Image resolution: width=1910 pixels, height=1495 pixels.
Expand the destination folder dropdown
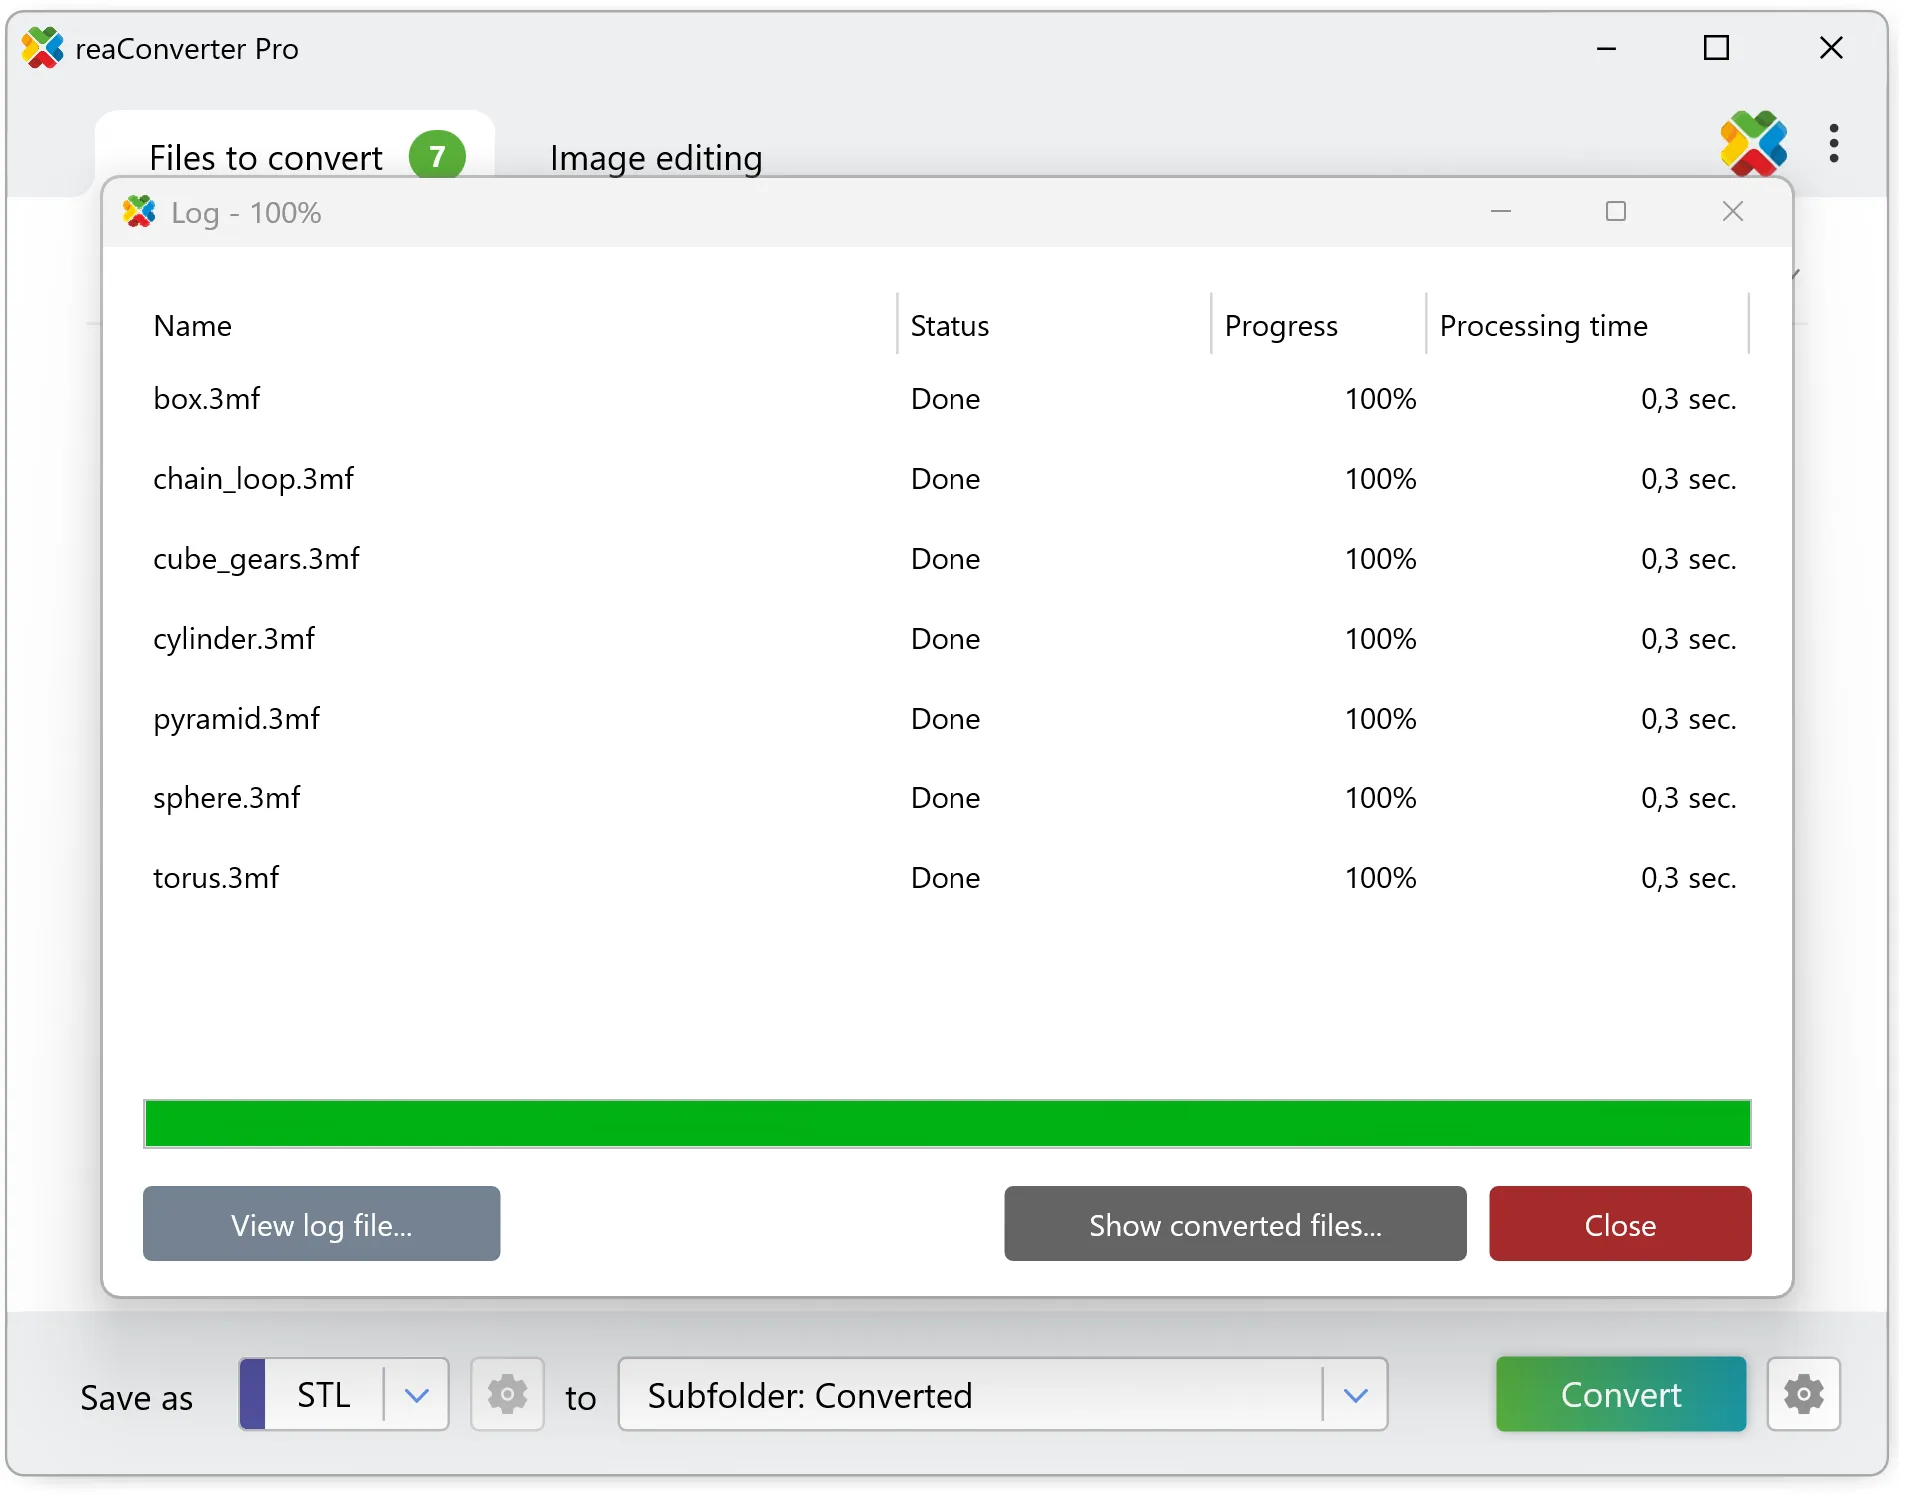tap(1357, 1394)
